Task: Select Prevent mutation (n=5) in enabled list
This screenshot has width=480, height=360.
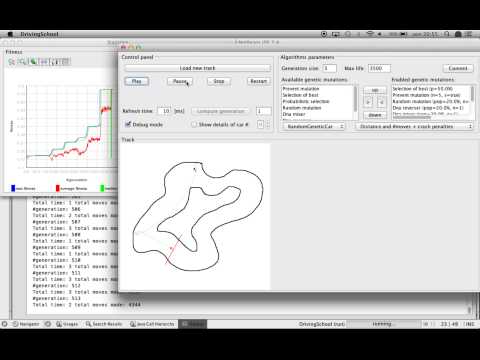Action: click(426, 95)
